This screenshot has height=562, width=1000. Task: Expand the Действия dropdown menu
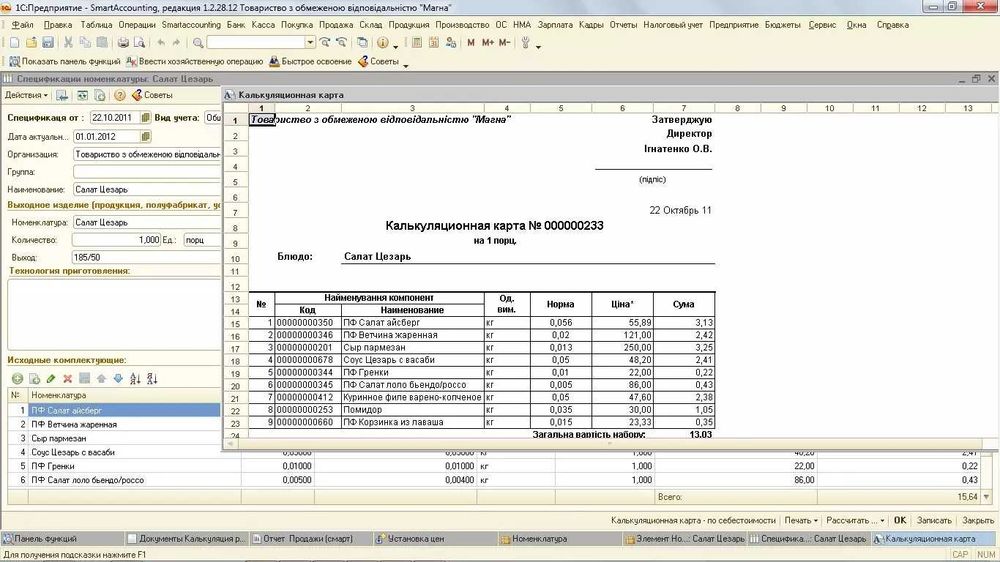(x=26, y=95)
